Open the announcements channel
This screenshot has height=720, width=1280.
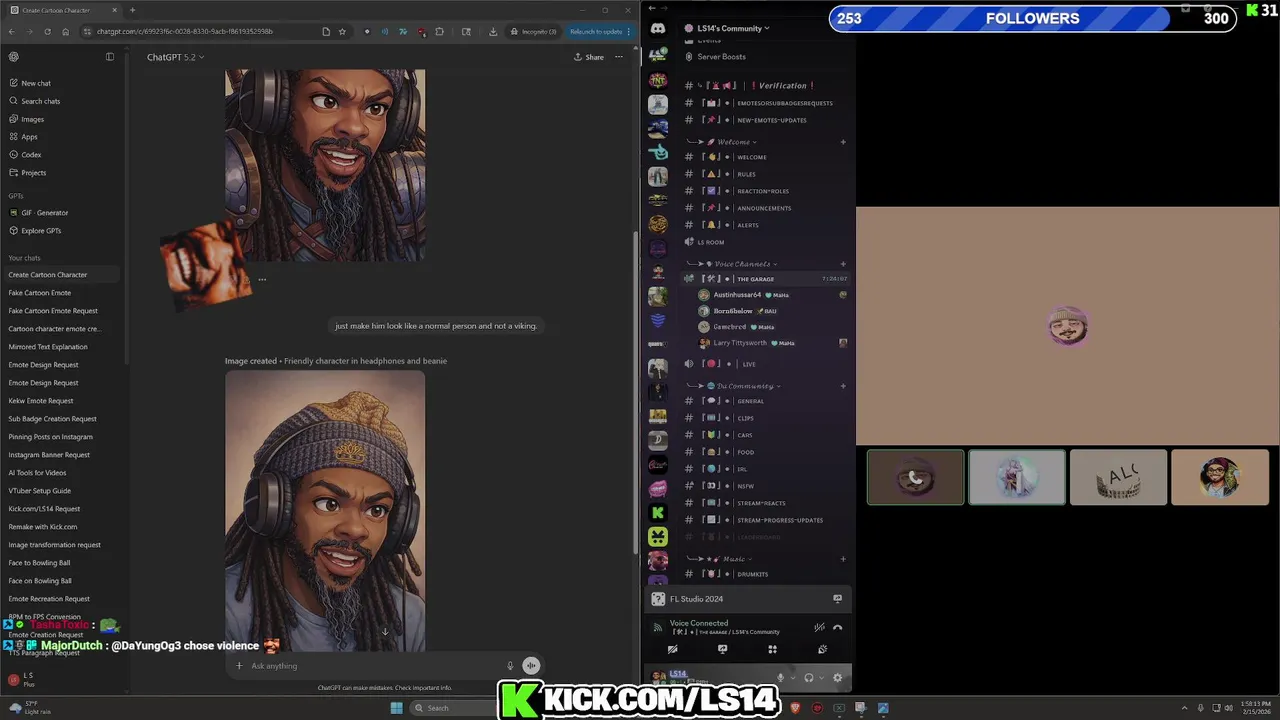click(x=765, y=208)
